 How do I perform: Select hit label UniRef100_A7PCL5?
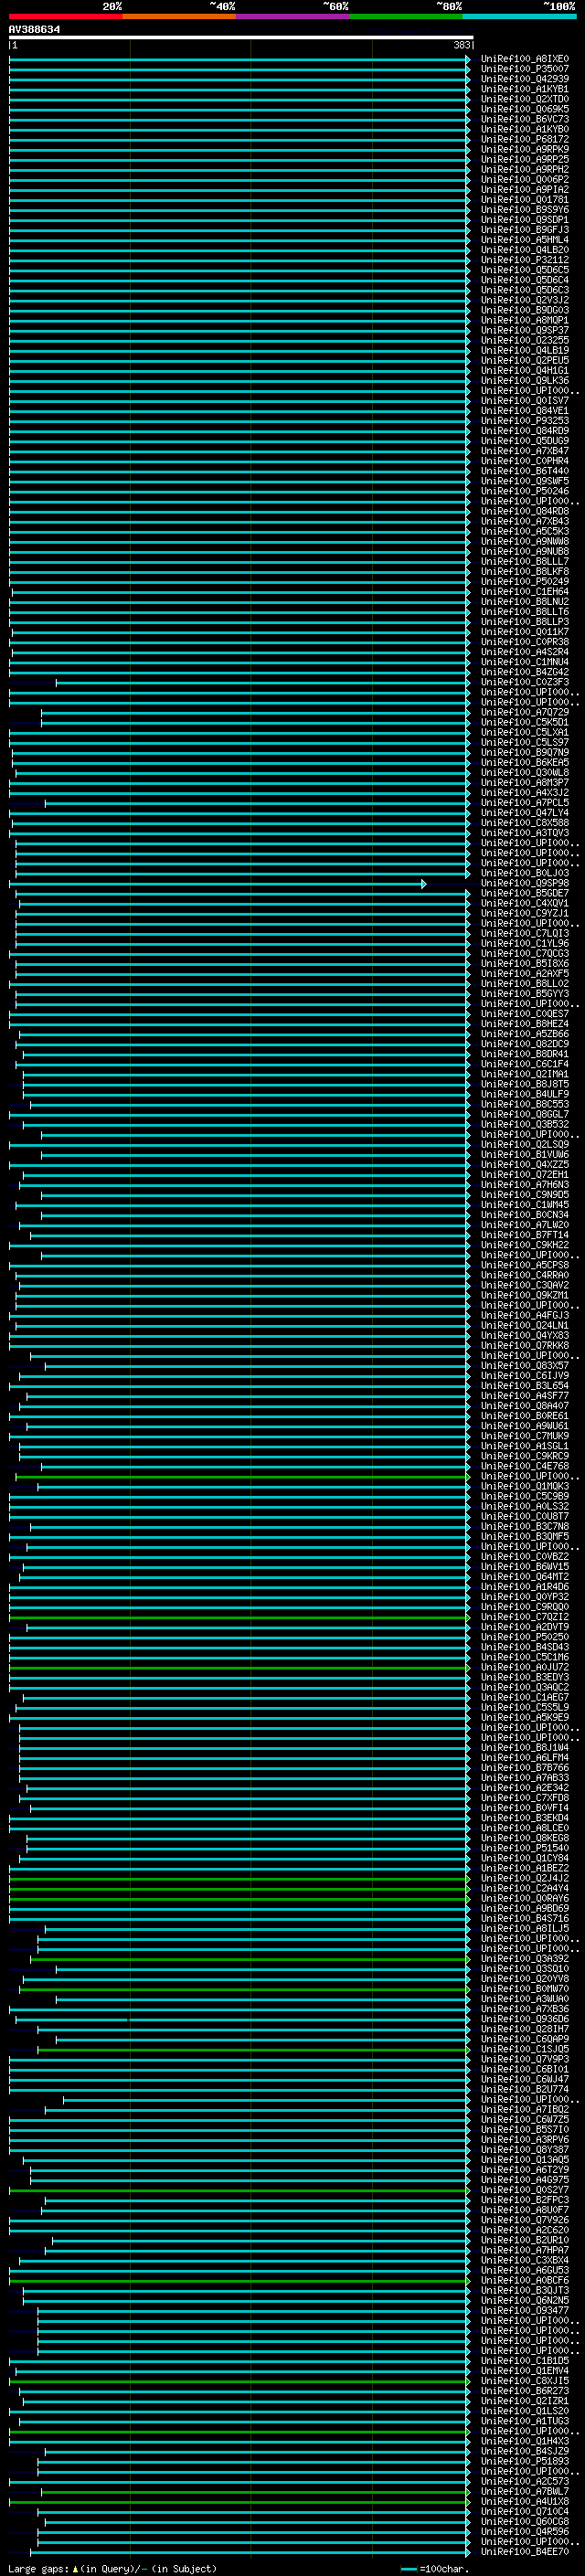(x=525, y=802)
